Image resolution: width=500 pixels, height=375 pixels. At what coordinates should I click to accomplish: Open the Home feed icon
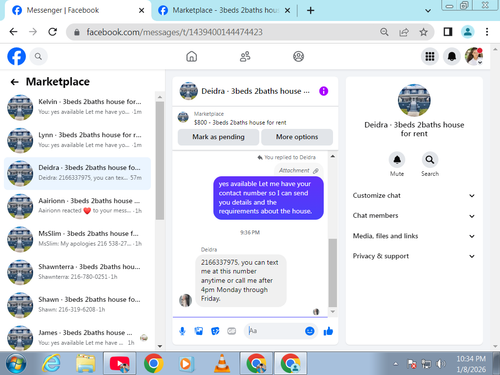[191, 57]
